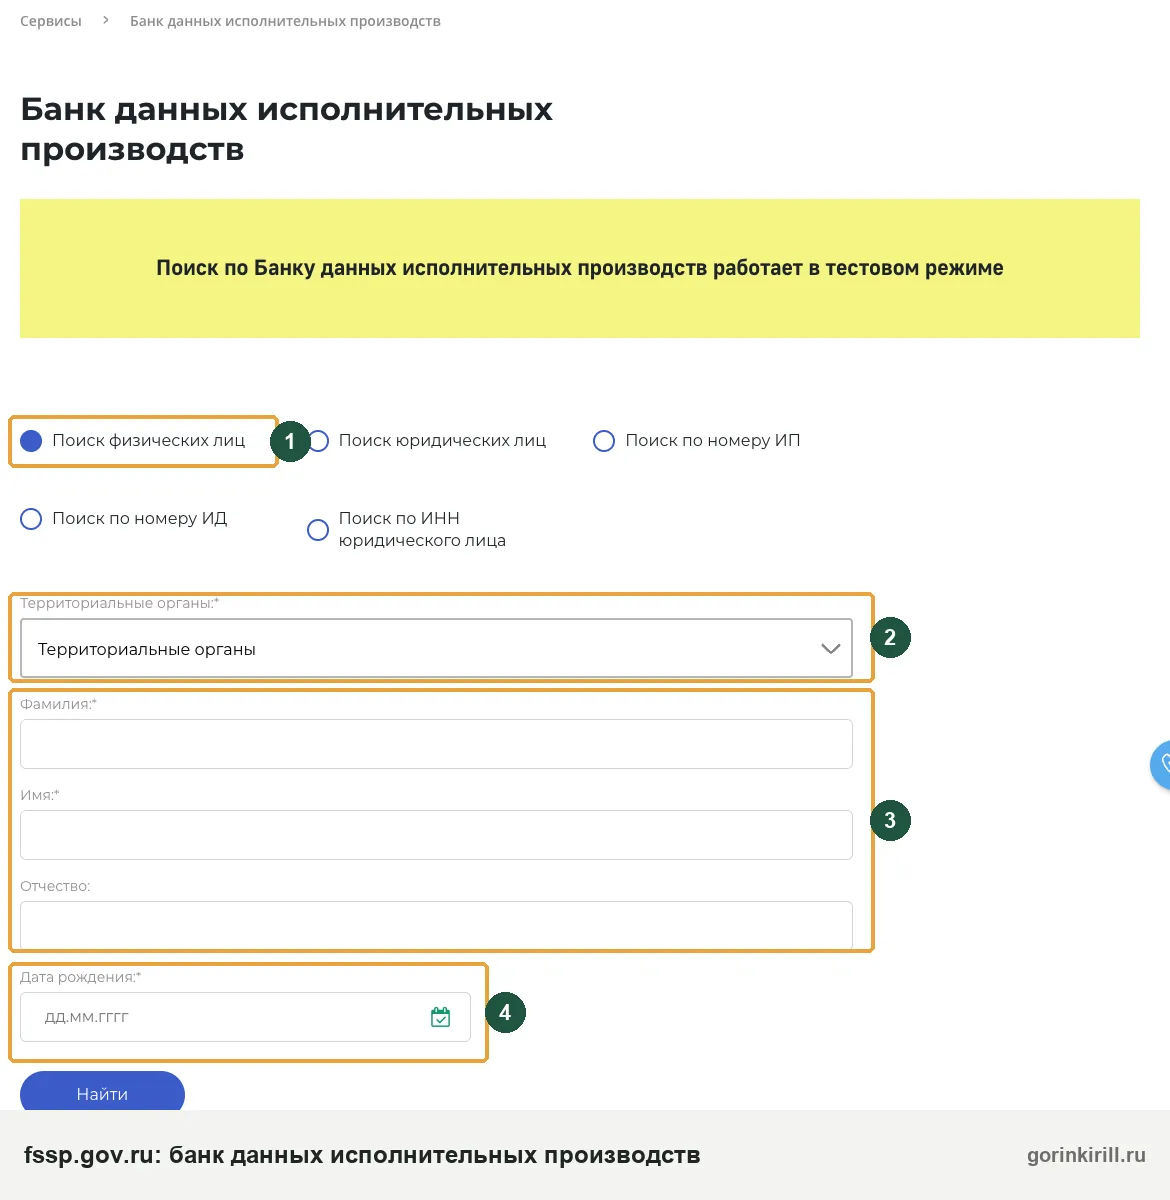Focus the 'Отчество' input field
Screen dimensions: 1170x1200
pyautogui.click(x=436, y=926)
